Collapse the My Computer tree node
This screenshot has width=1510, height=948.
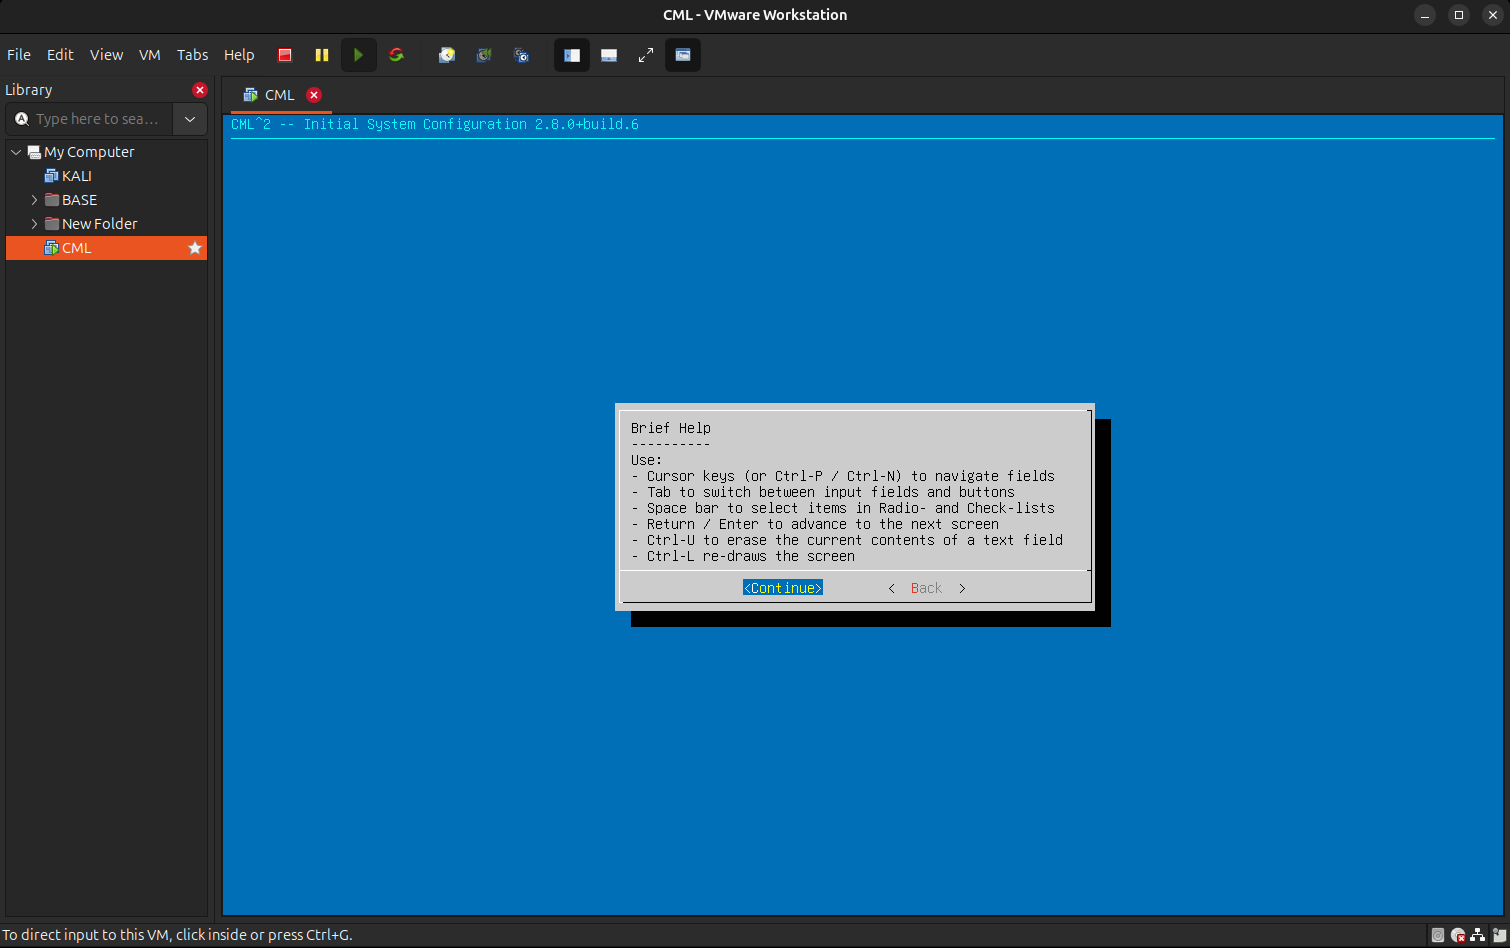[16, 152]
